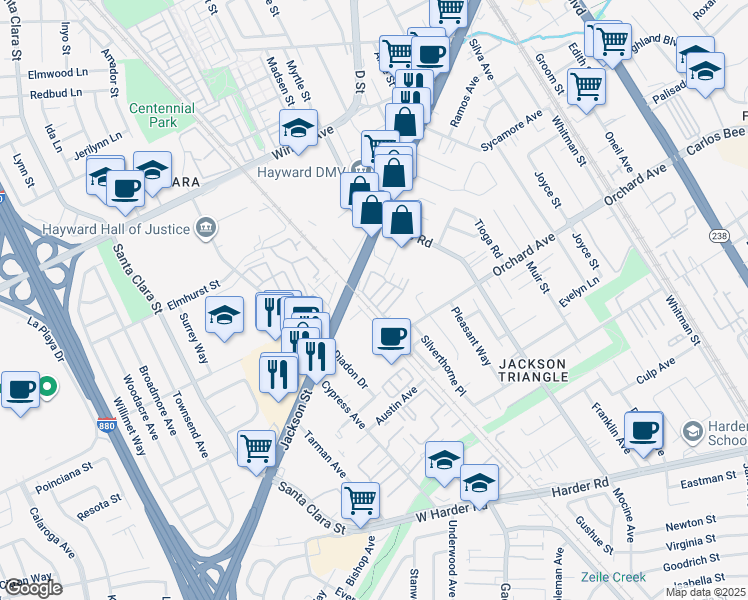Select the cafe marker near Jerilynn Ln
Viewport: 748px width, 600px height.
(125, 192)
